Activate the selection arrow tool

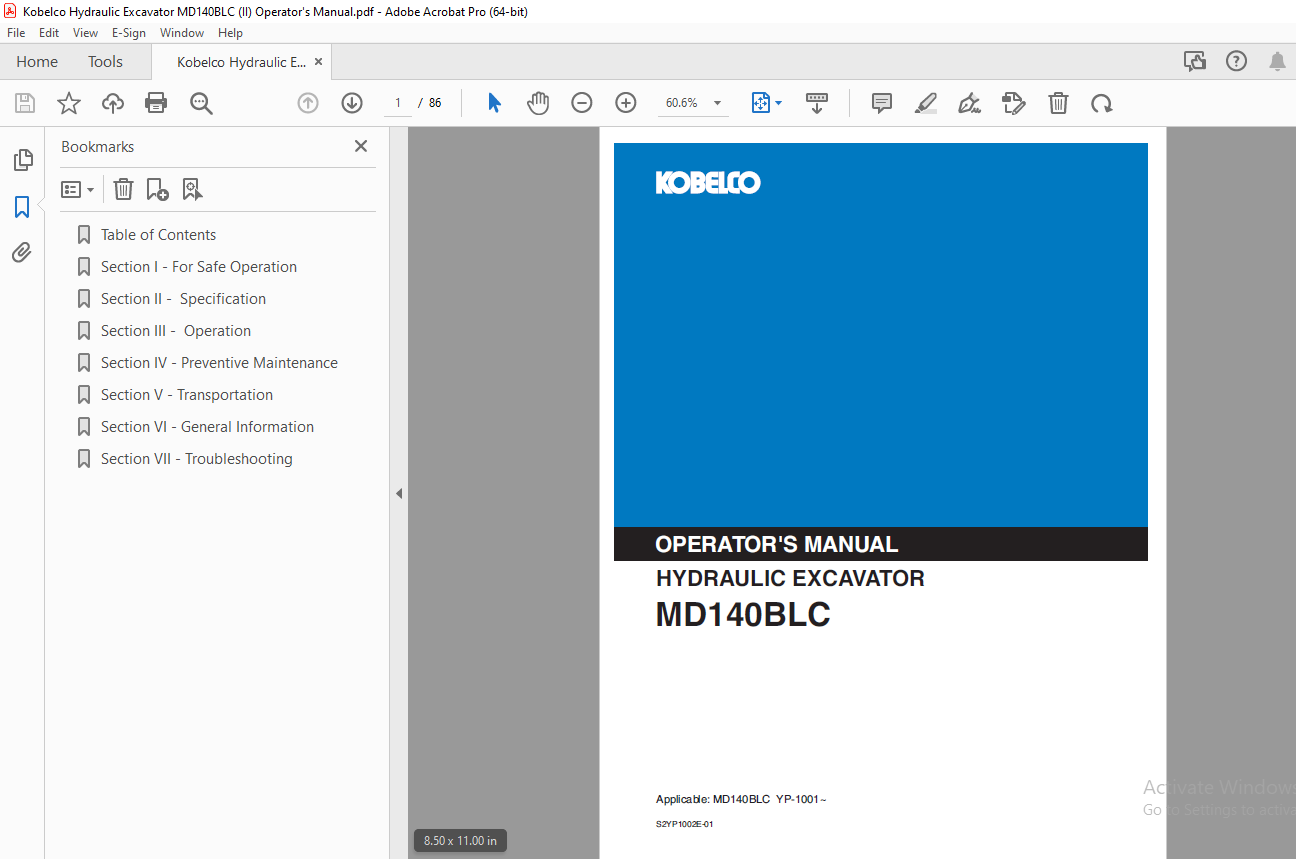494,103
